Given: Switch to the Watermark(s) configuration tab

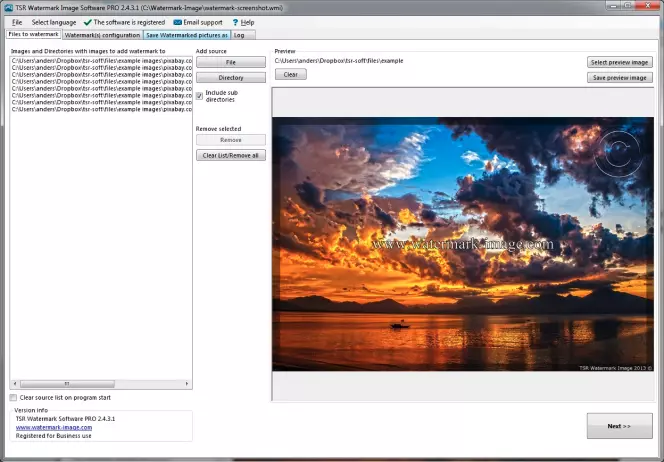Looking at the screenshot, I should 102,35.
